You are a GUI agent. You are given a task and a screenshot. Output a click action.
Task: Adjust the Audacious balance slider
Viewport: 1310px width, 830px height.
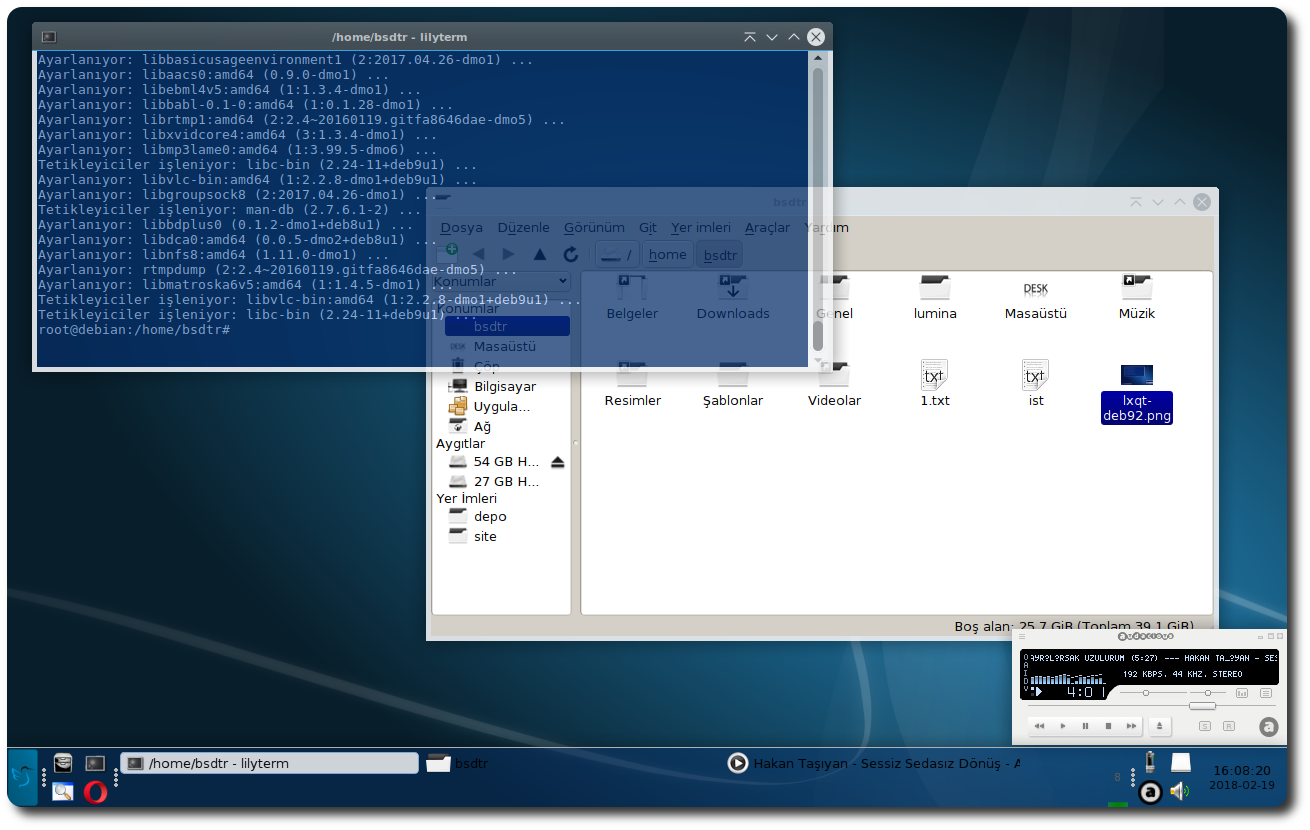(x=1209, y=693)
